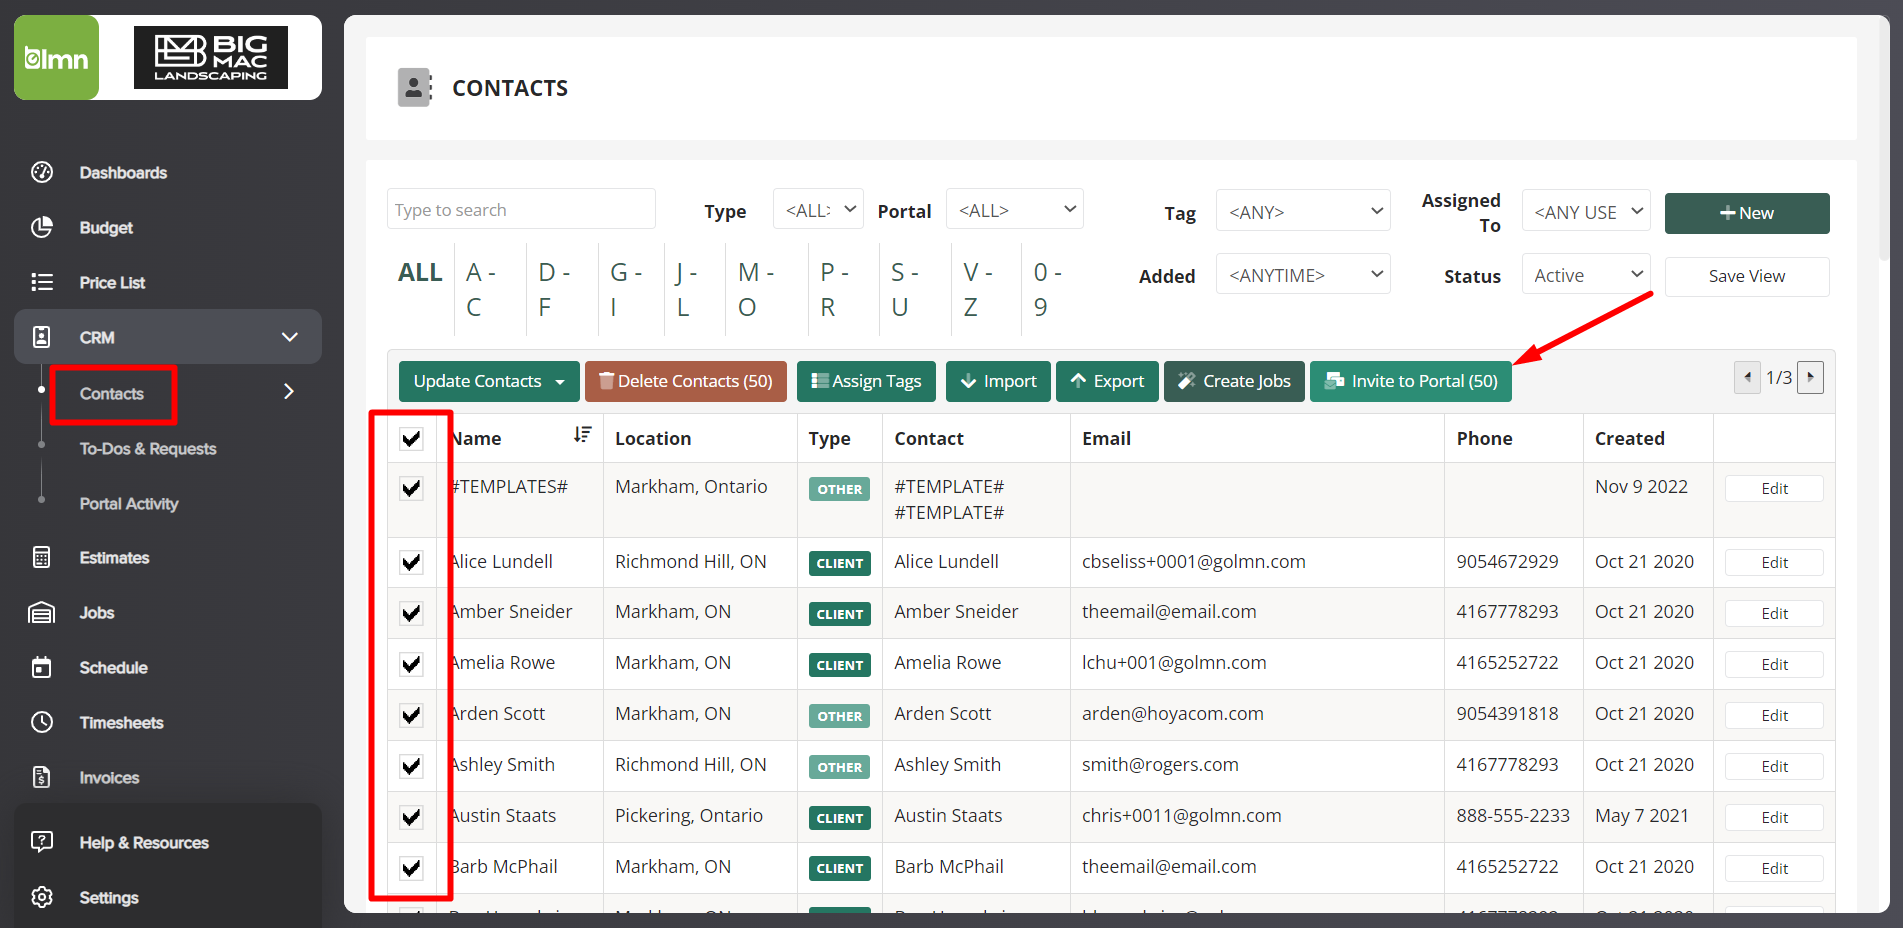This screenshot has height=928, width=1903.
Task: Expand the Contacts submenu arrow
Action: [289, 391]
